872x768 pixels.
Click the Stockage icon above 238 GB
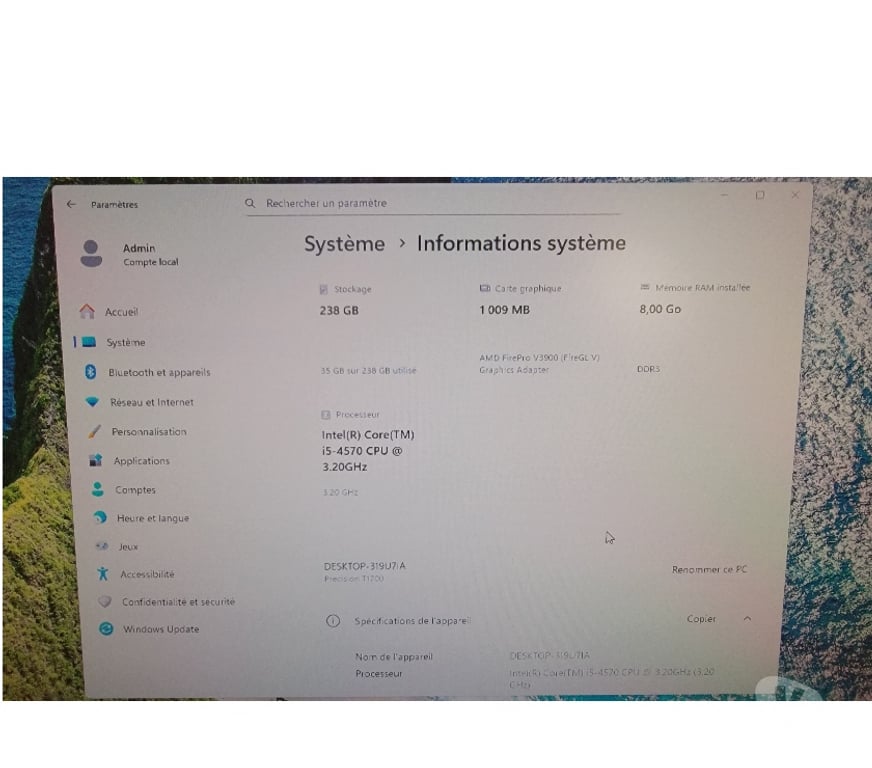322,288
